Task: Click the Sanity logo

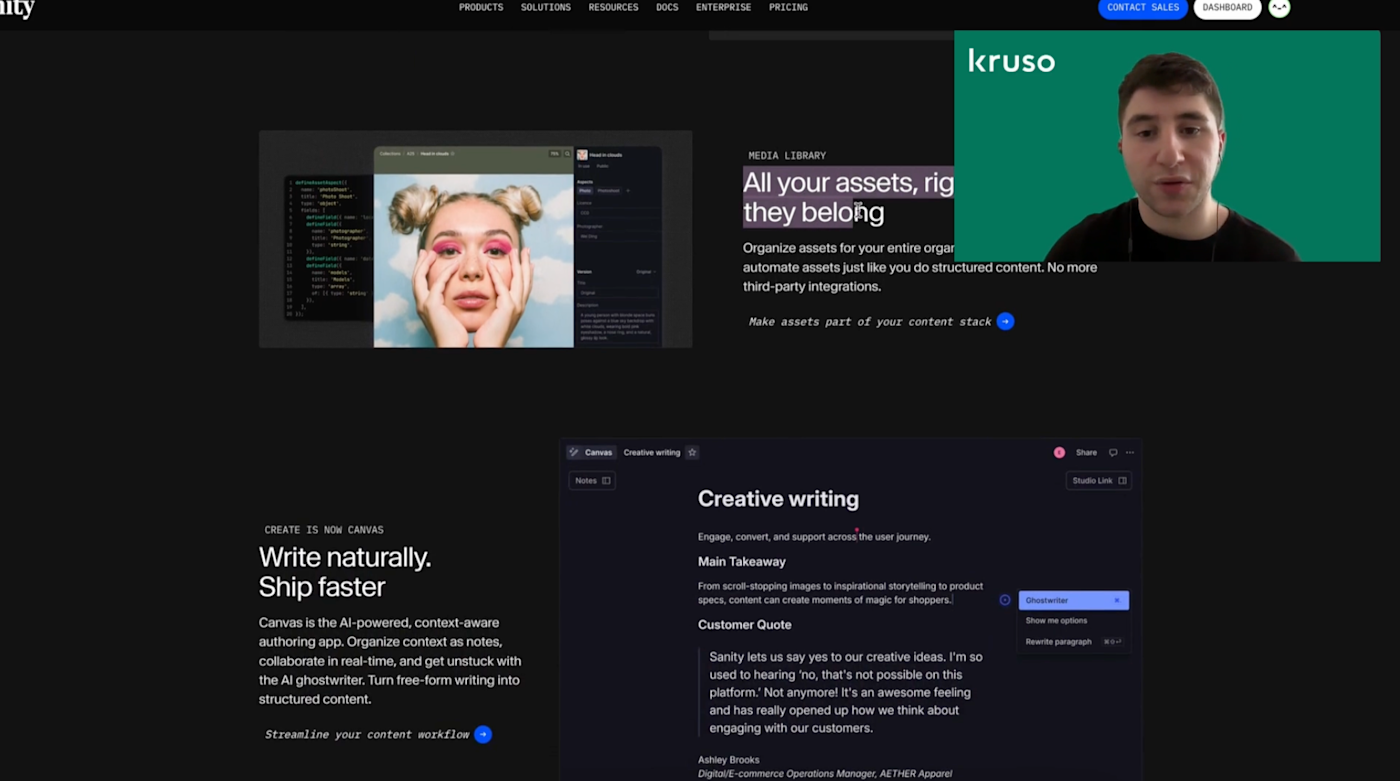Action: (17, 9)
